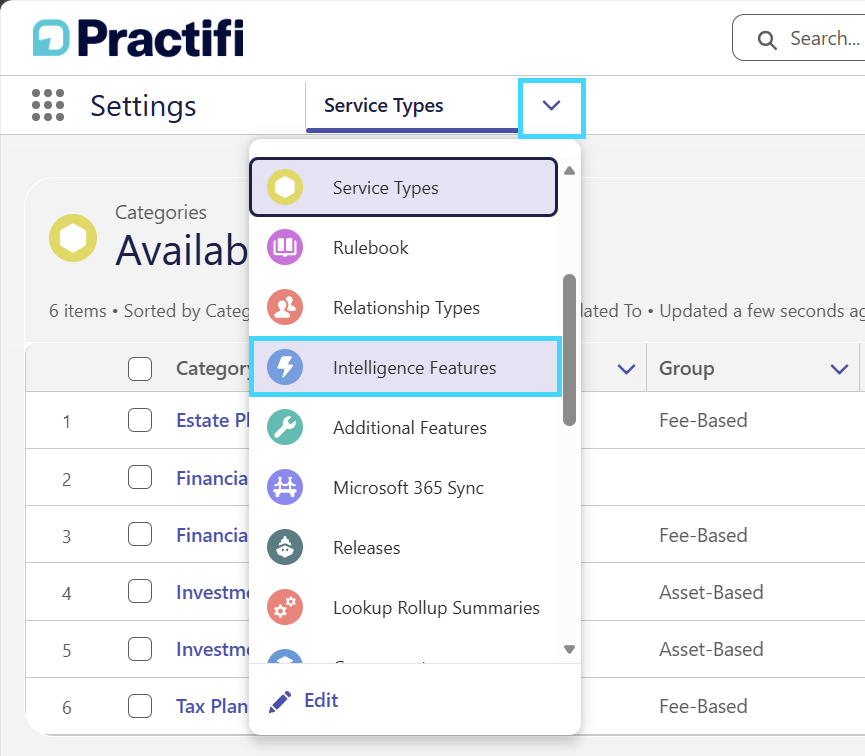
Task: Open the row 4 Investm... link
Action: tap(212, 592)
